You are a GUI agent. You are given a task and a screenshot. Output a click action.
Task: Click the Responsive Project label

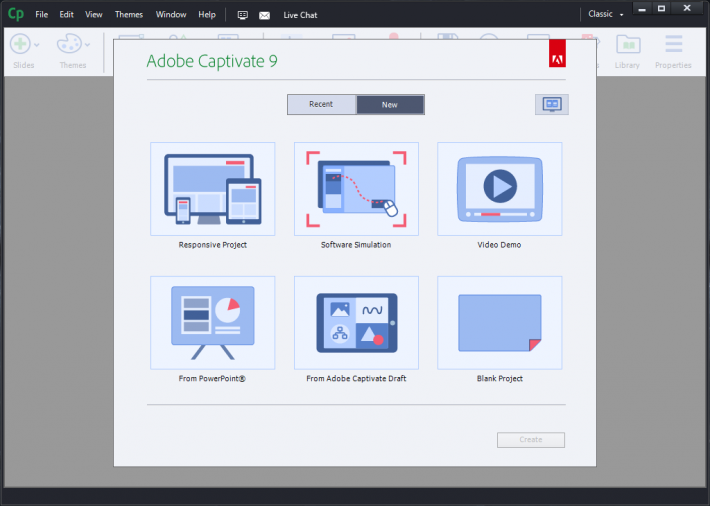[x=212, y=245]
